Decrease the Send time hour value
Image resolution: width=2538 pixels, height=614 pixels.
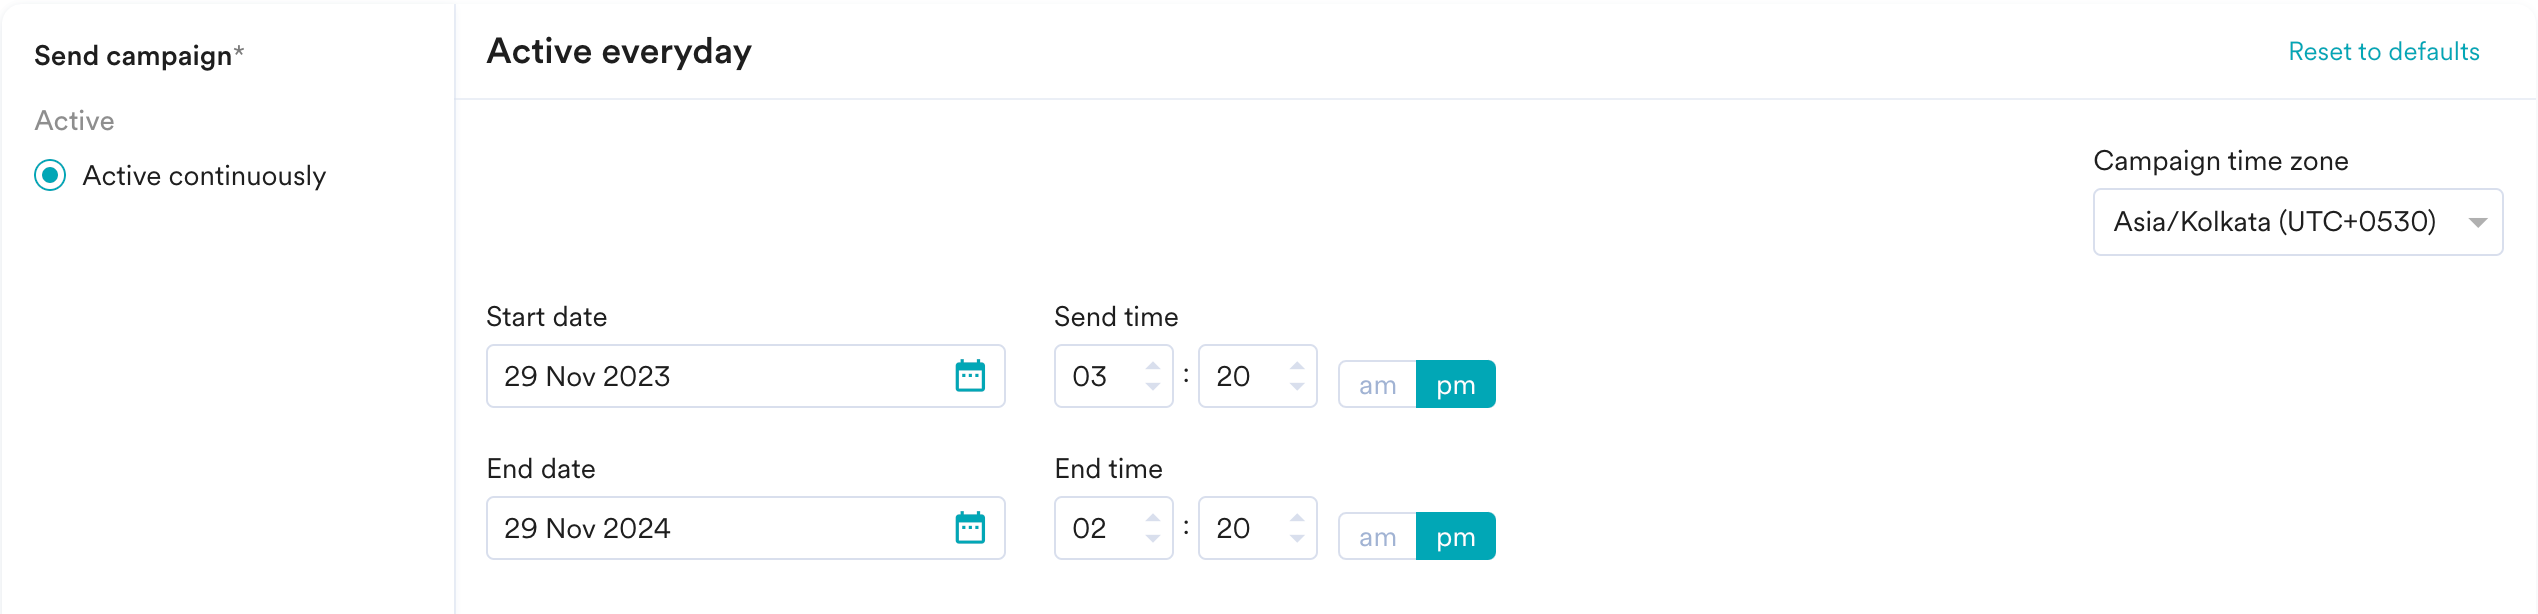coord(1153,388)
